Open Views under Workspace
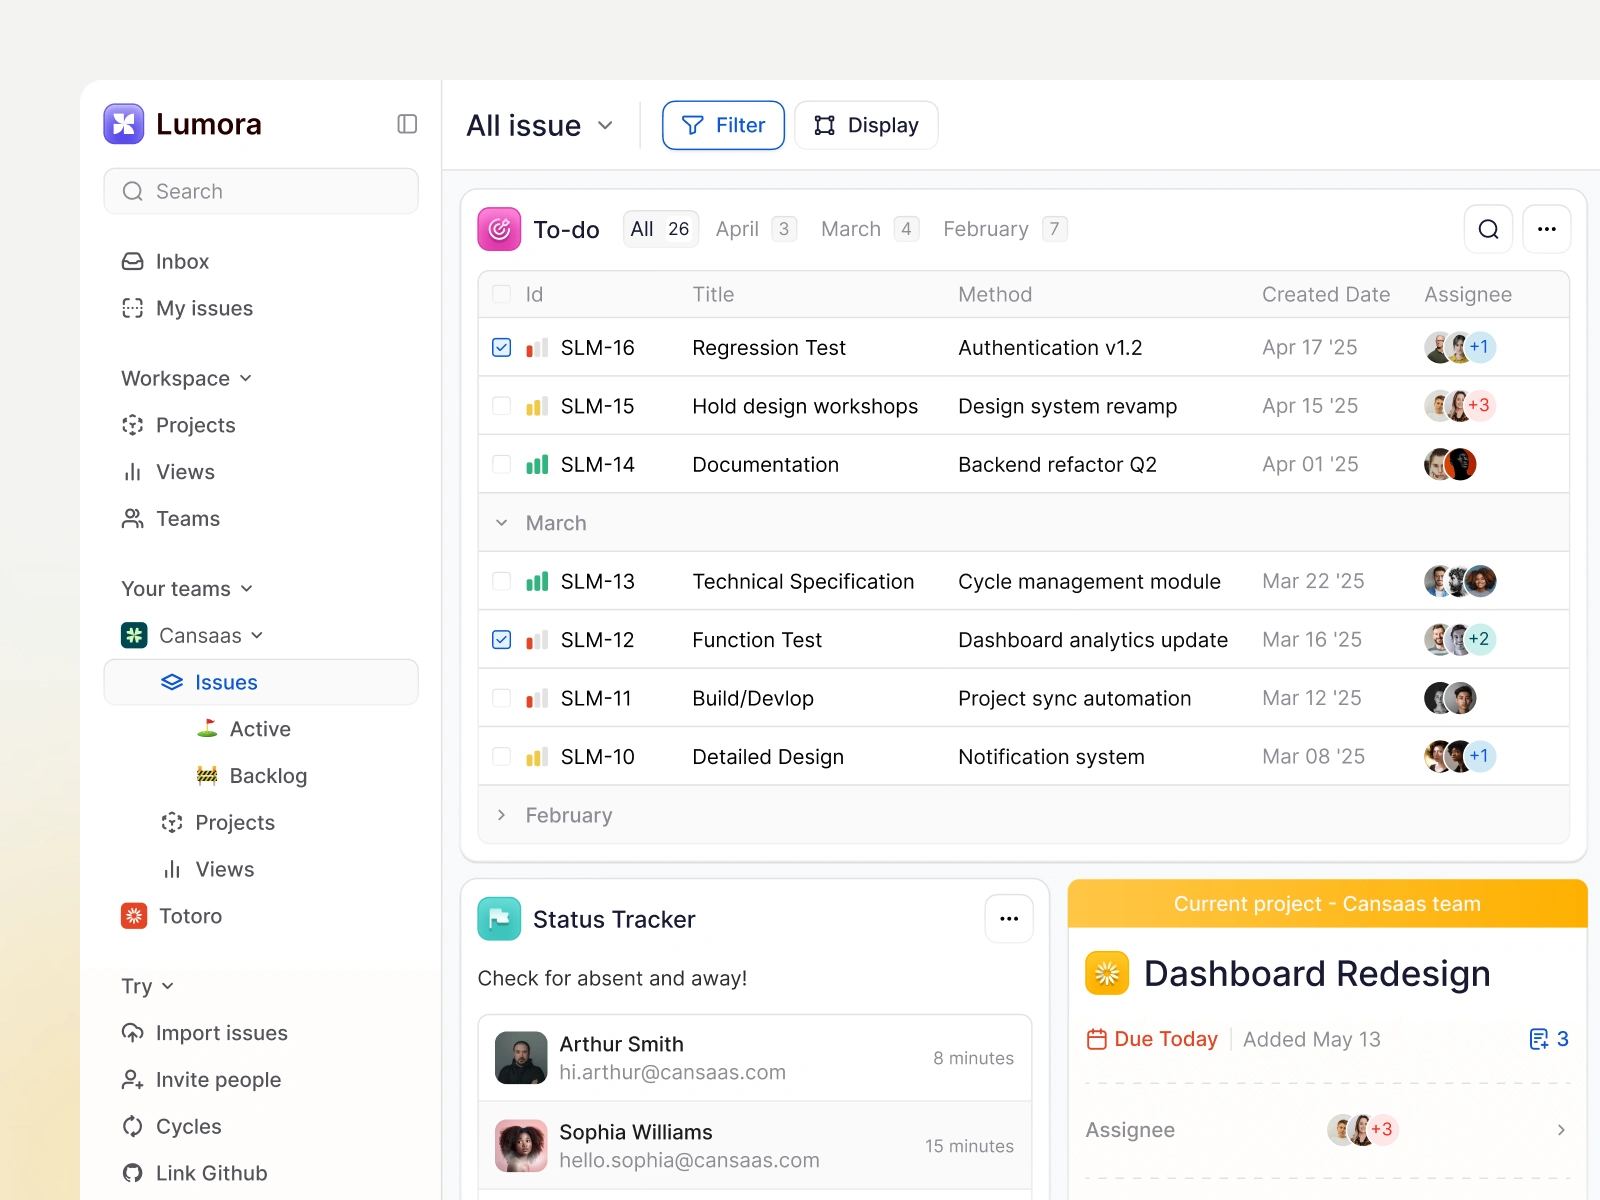 tap(168, 472)
